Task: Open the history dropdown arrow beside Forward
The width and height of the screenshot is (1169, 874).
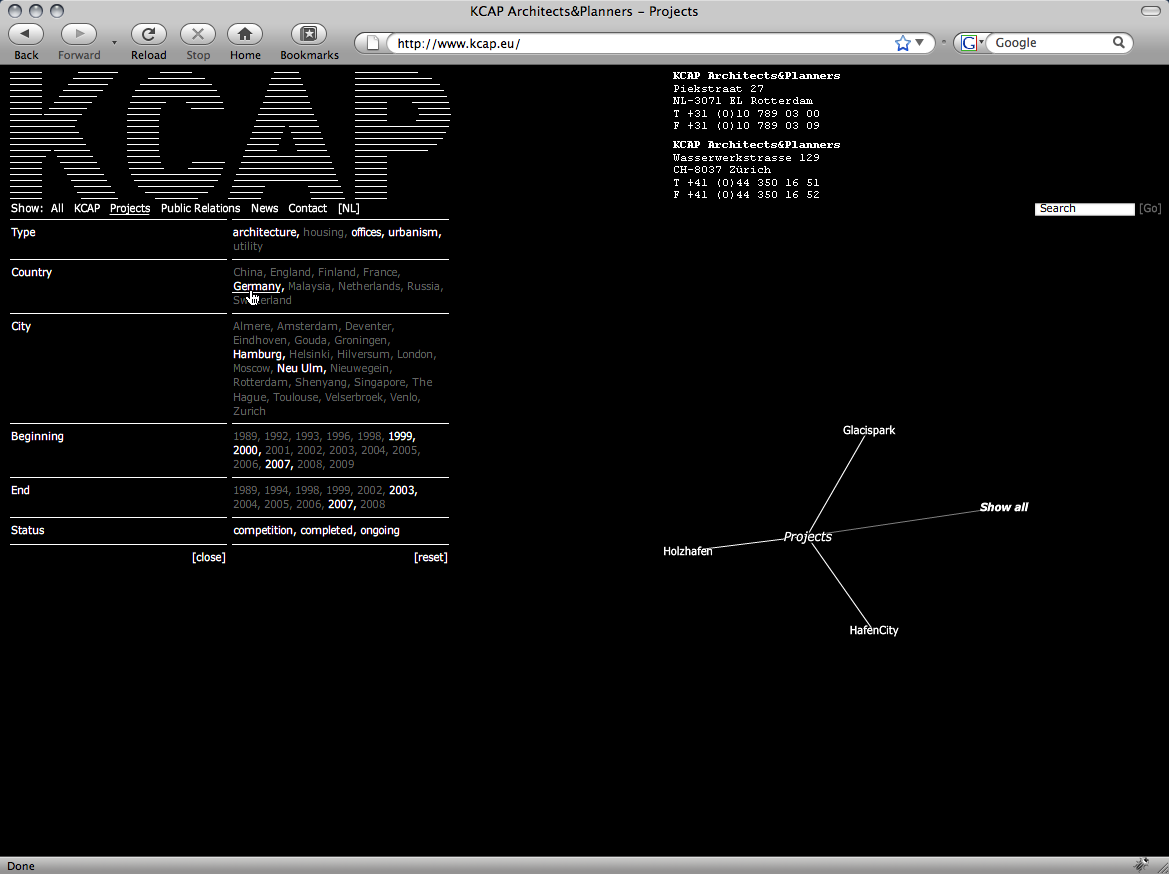Action: point(114,43)
